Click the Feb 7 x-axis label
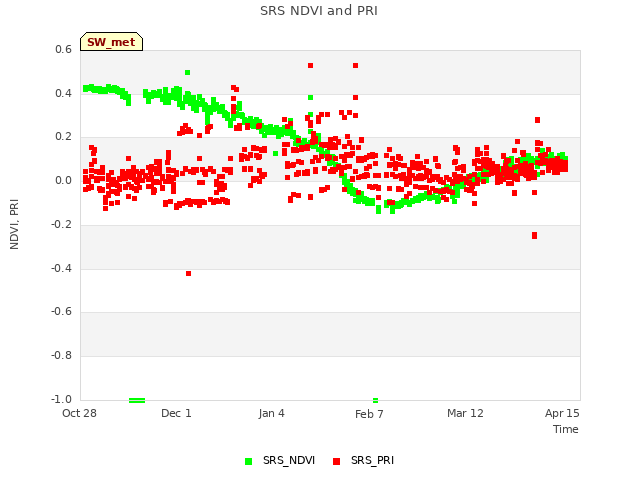The image size is (640, 480). click(369, 414)
